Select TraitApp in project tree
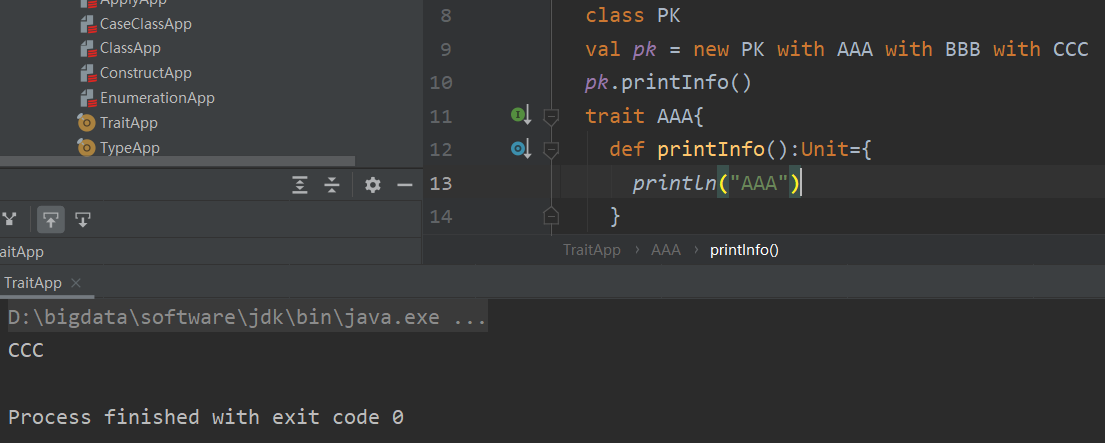This screenshot has width=1105, height=443. click(x=129, y=123)
